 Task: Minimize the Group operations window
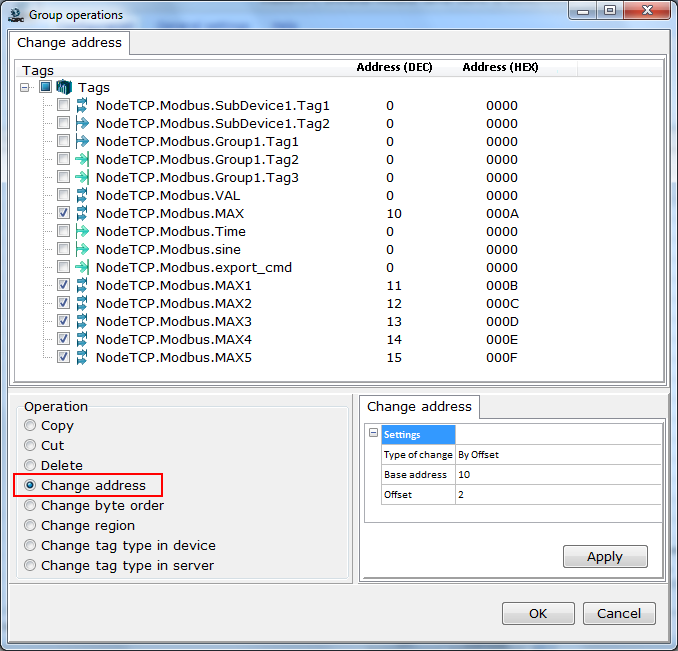point(583,10)
